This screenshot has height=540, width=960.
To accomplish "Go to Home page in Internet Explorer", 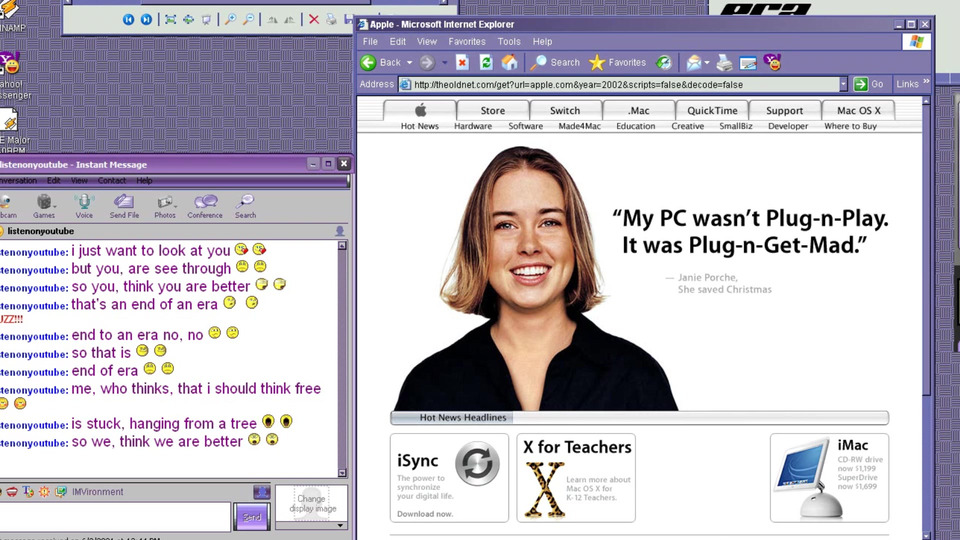I will (x=509, y=62).
